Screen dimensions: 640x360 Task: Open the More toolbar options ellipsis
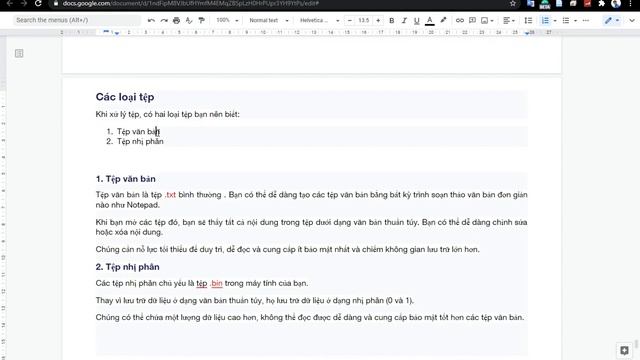pyautogui.click(x=586, y=20)
